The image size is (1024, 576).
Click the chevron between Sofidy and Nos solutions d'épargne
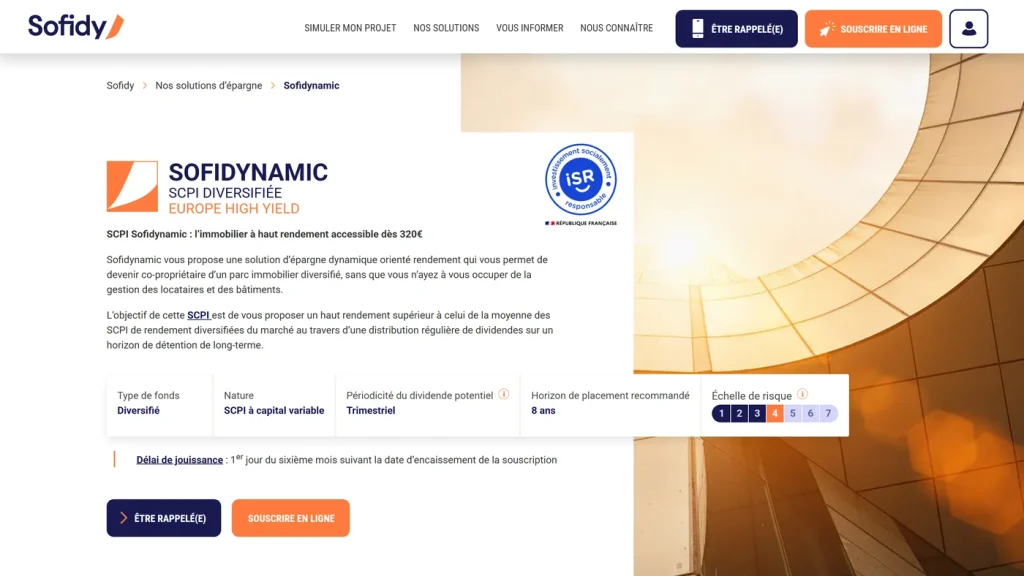pyautogui.click(x=145, y=86)
